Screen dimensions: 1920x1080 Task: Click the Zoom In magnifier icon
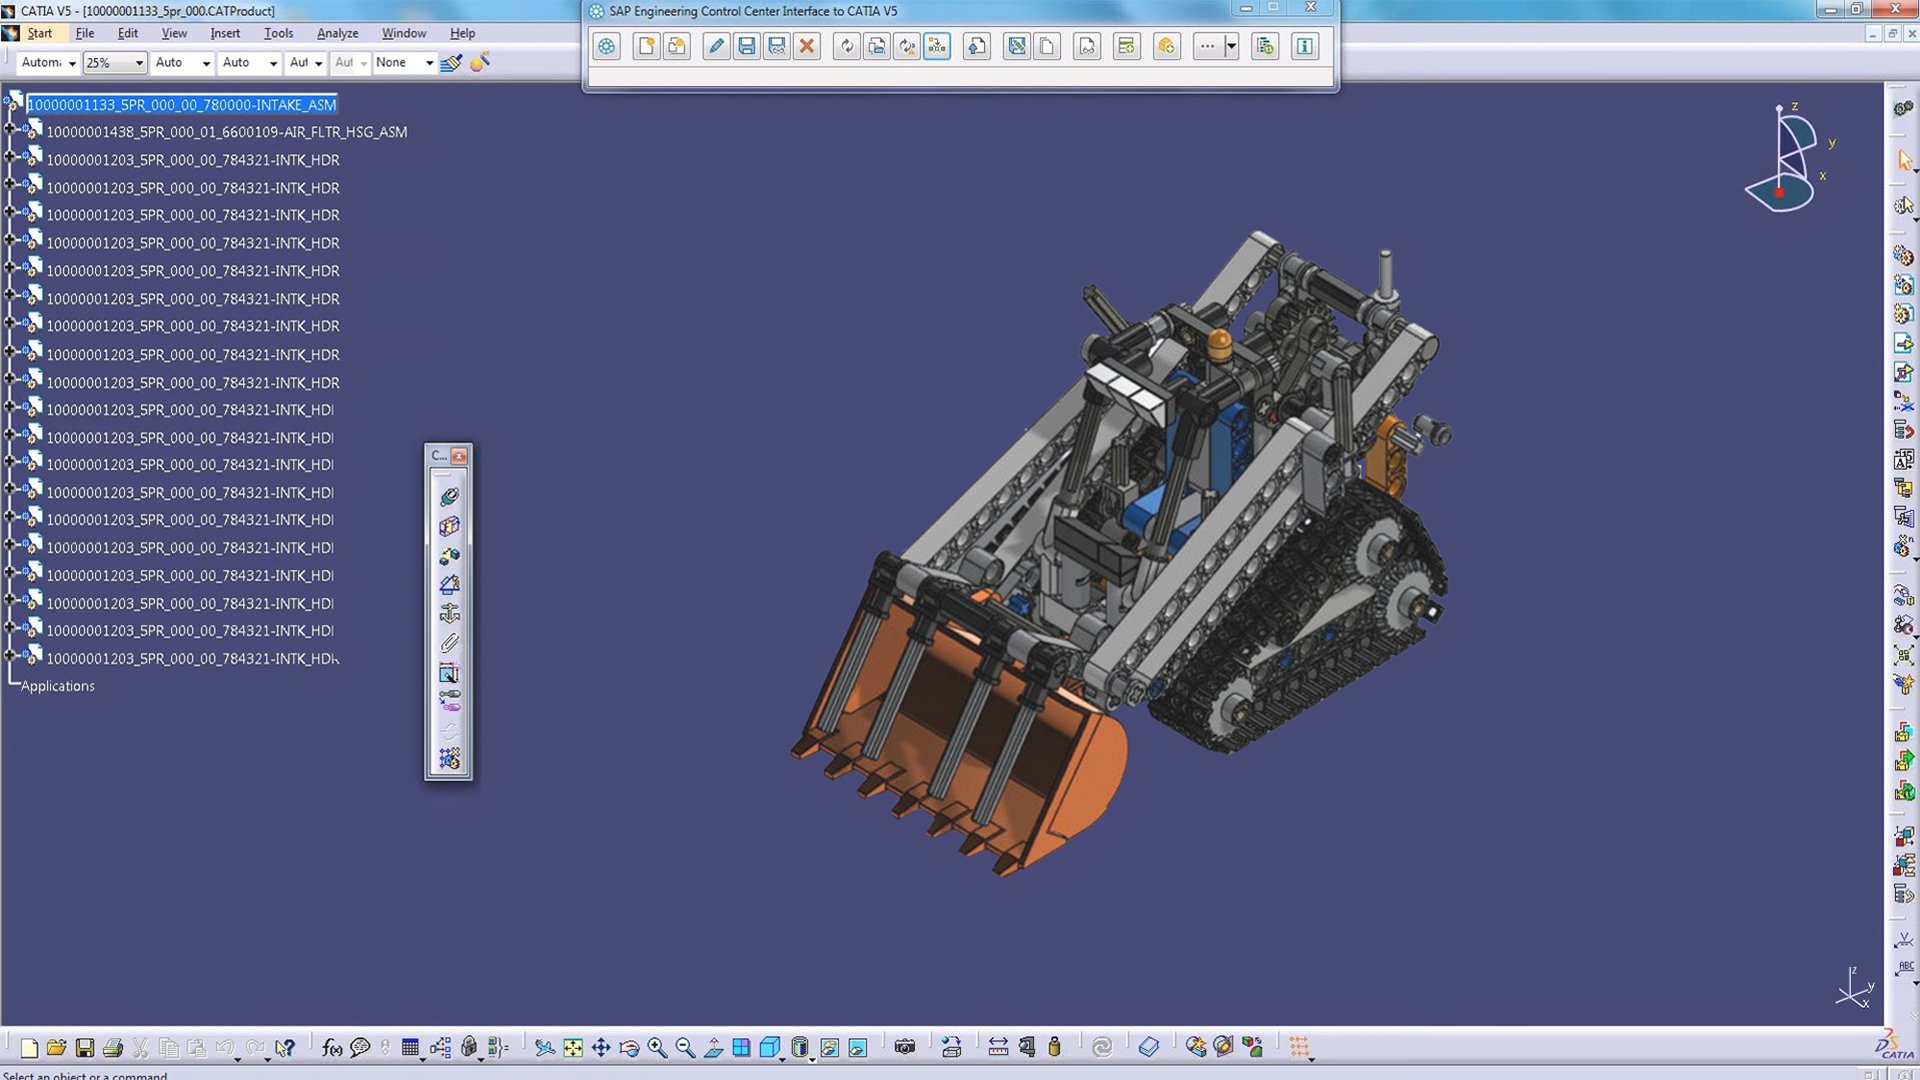(657, 1047)
